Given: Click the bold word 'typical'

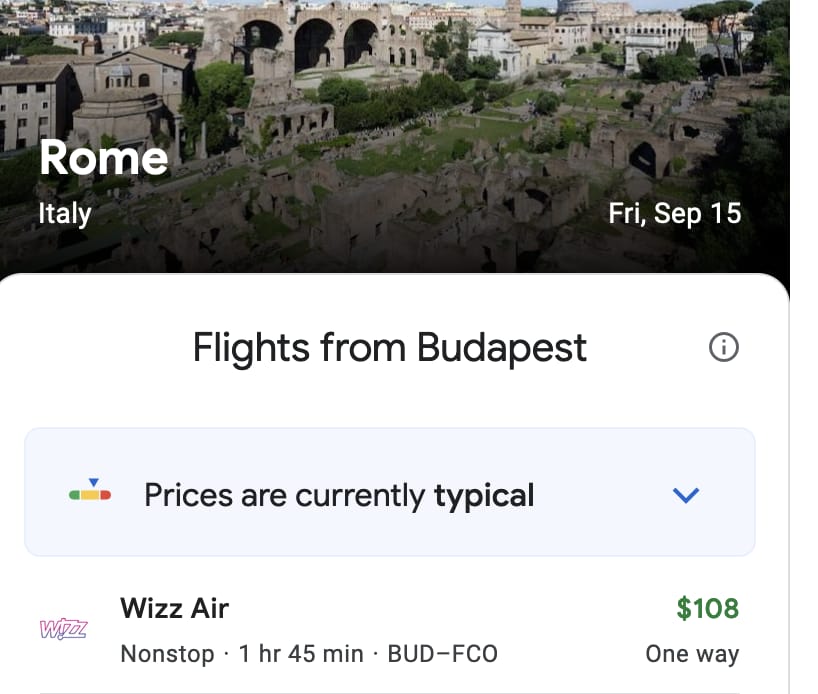Looking at the screenshot, I should point(484,495).
